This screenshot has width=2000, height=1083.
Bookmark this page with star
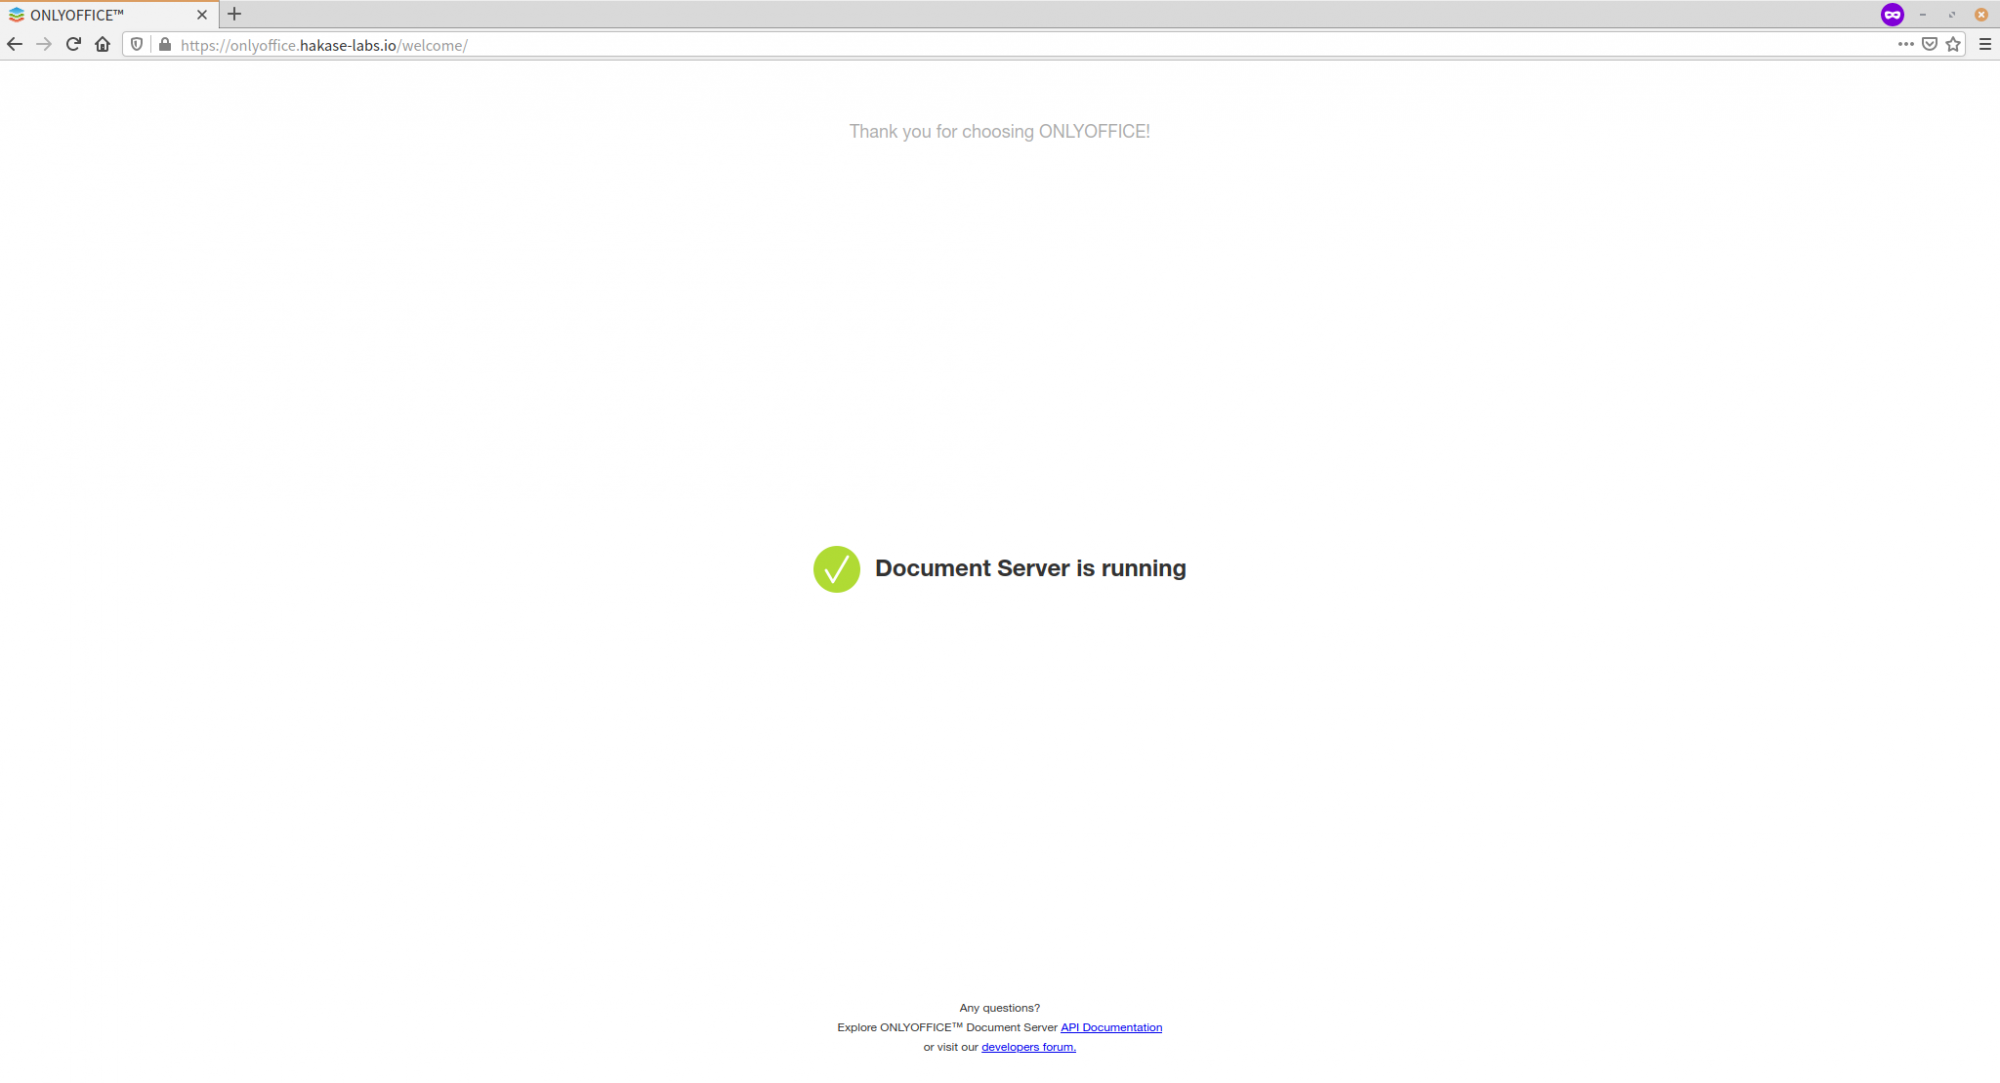click(1953, 44)
